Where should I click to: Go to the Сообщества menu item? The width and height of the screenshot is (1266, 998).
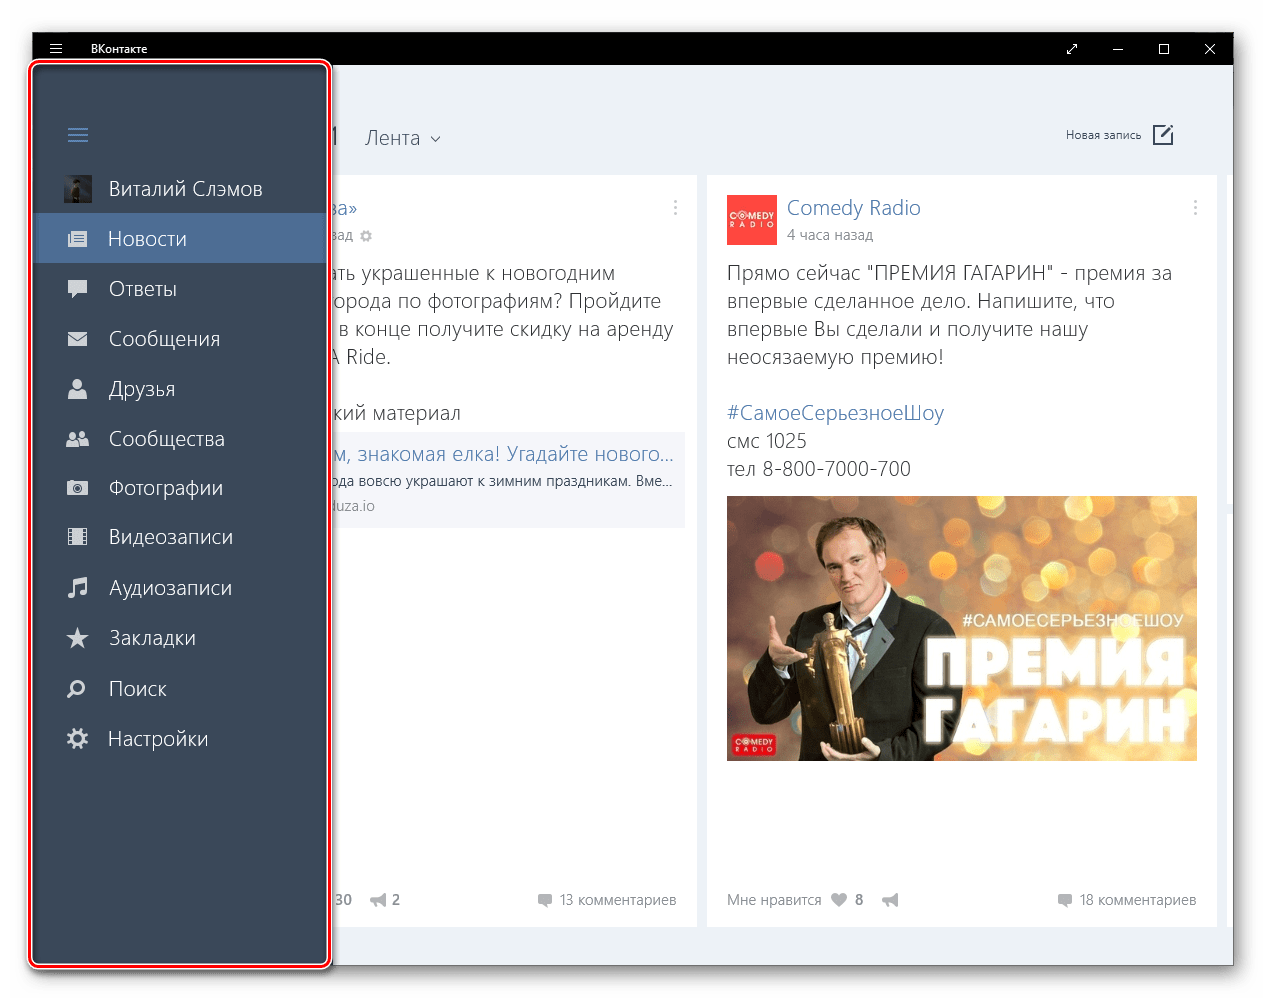pyautogui.click(x=180, y=439)
